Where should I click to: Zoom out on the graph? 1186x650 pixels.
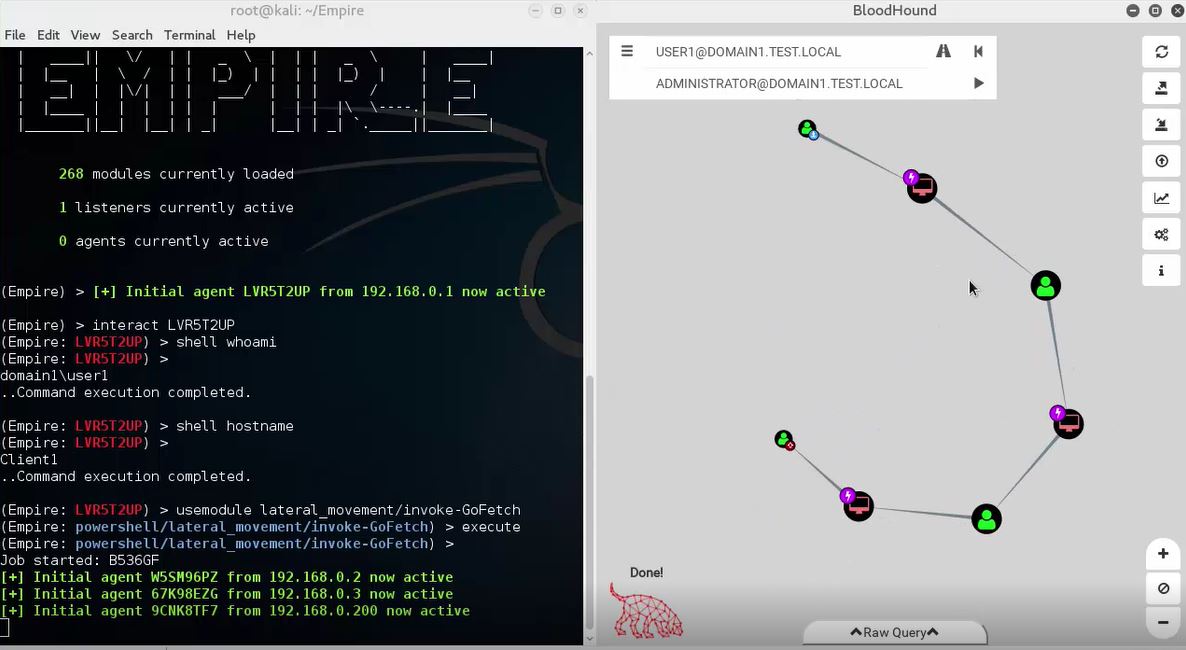tap(1163, 622)
